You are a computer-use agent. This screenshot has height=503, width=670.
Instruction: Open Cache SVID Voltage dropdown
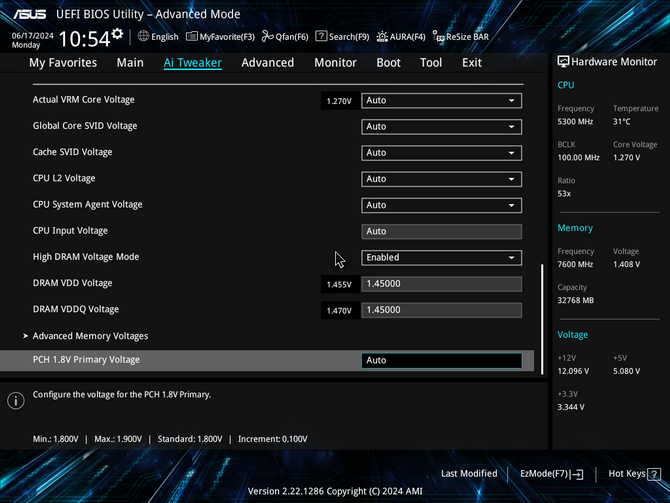point(441,153)
